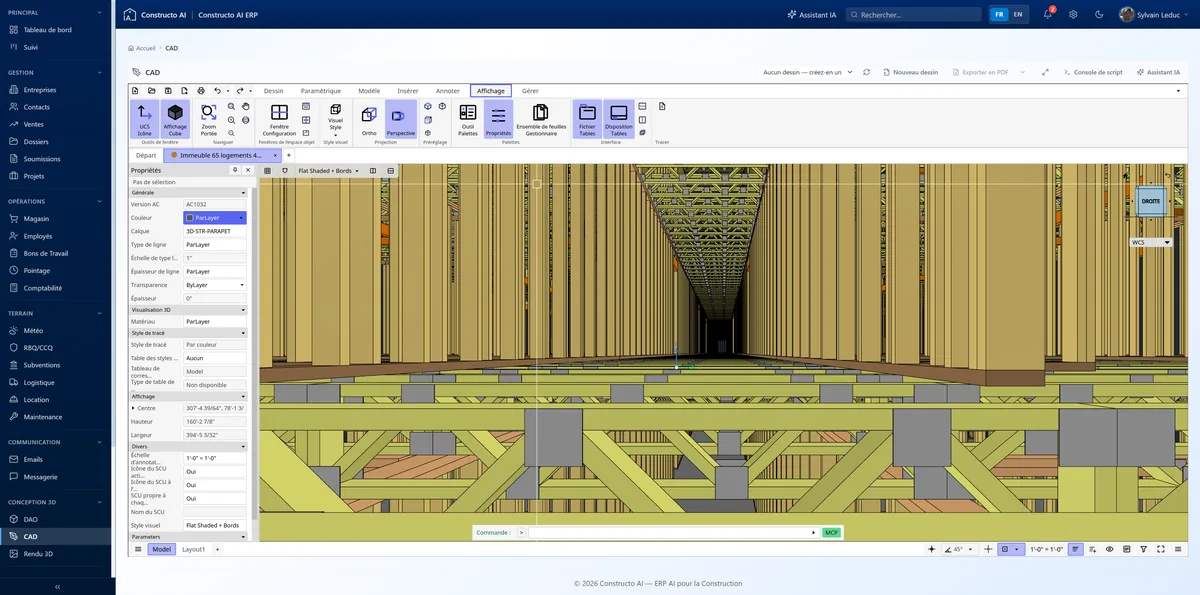Pin the Propriétés panel
The image size is (1200, 595).
(x=235, y=171)
